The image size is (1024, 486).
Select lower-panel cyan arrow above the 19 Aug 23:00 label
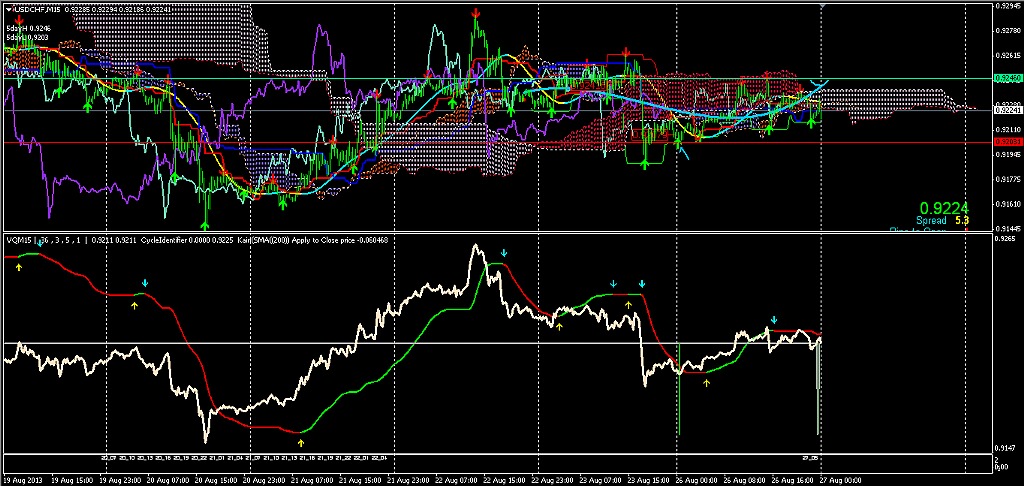point(145,284)
